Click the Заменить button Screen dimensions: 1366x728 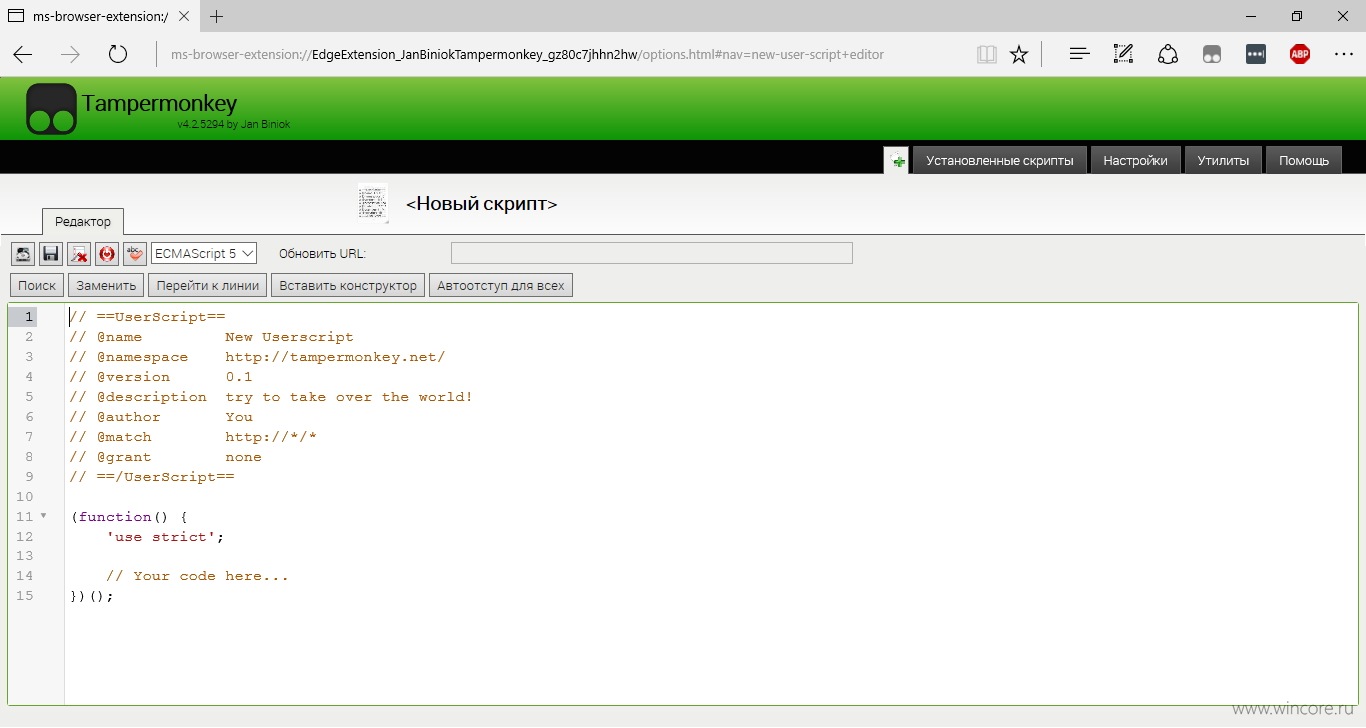[x=106, y=285]
